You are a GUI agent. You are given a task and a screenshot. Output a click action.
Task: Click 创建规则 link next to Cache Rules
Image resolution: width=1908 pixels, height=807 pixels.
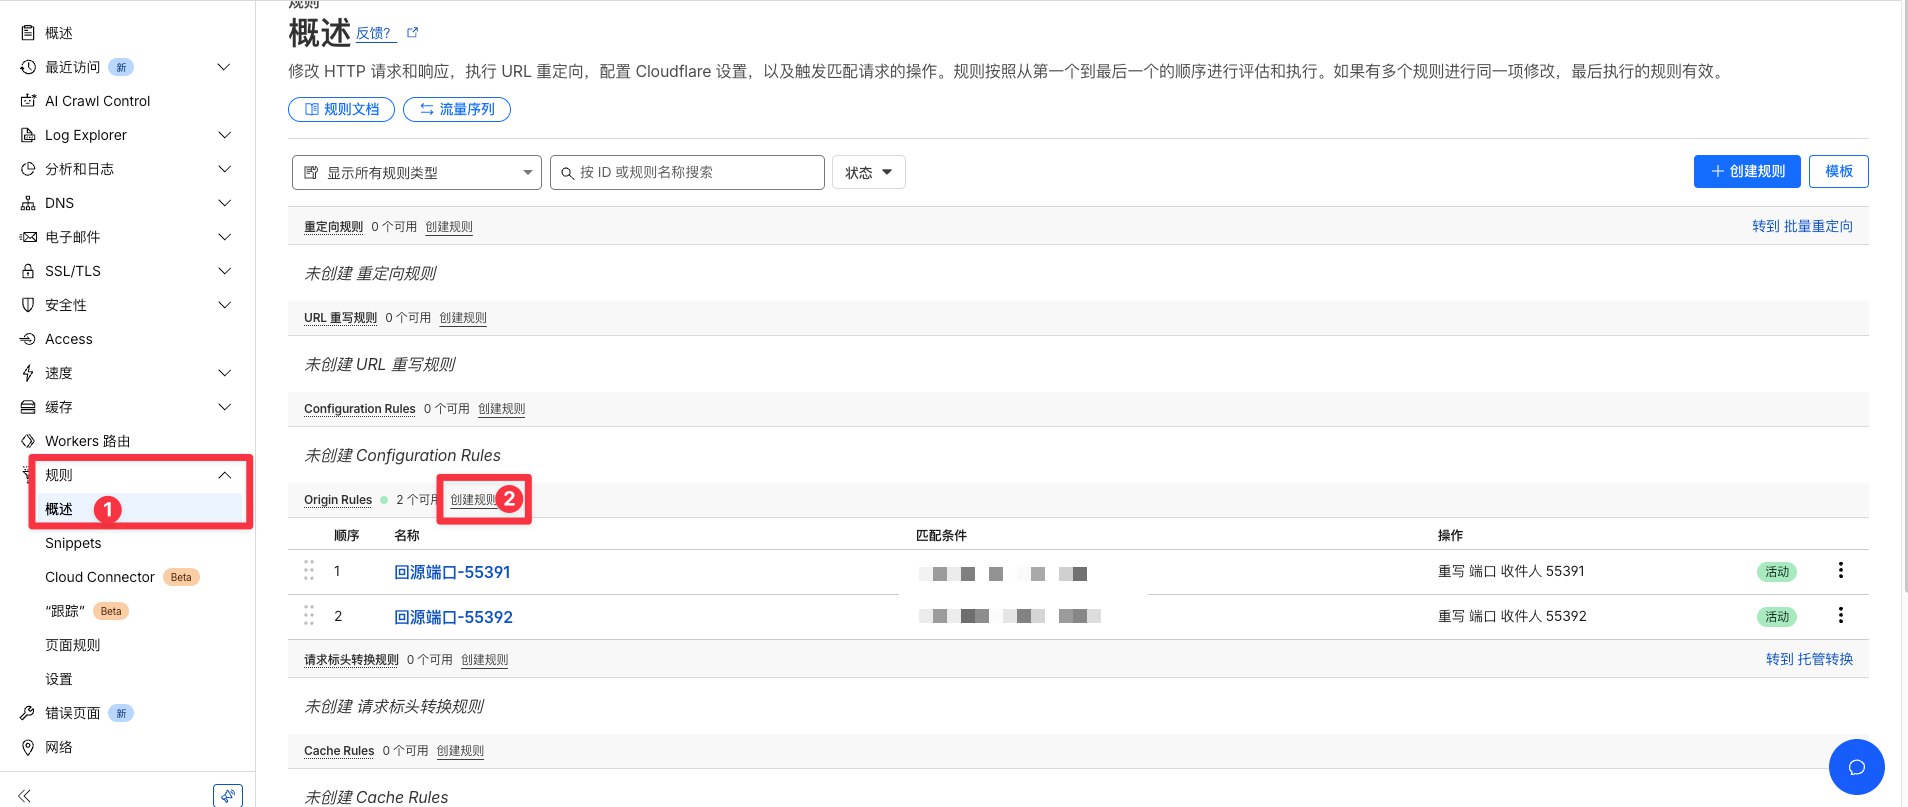click(460, 750)
